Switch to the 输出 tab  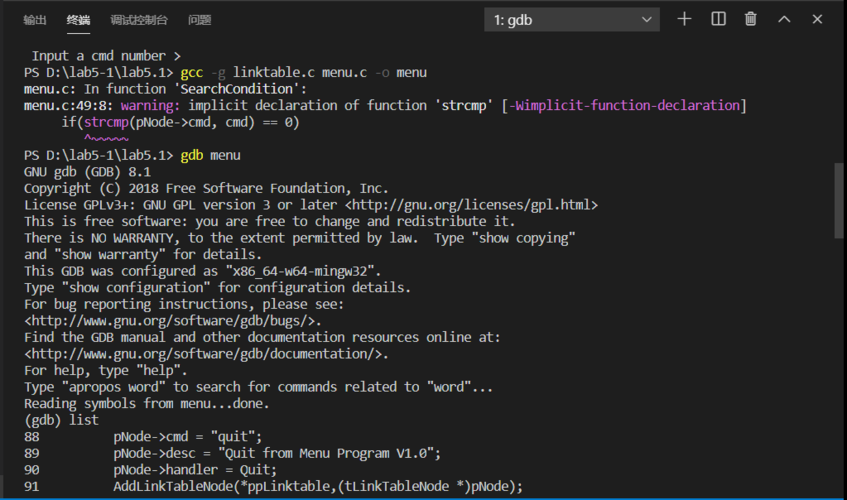click(x=35, y=20)
